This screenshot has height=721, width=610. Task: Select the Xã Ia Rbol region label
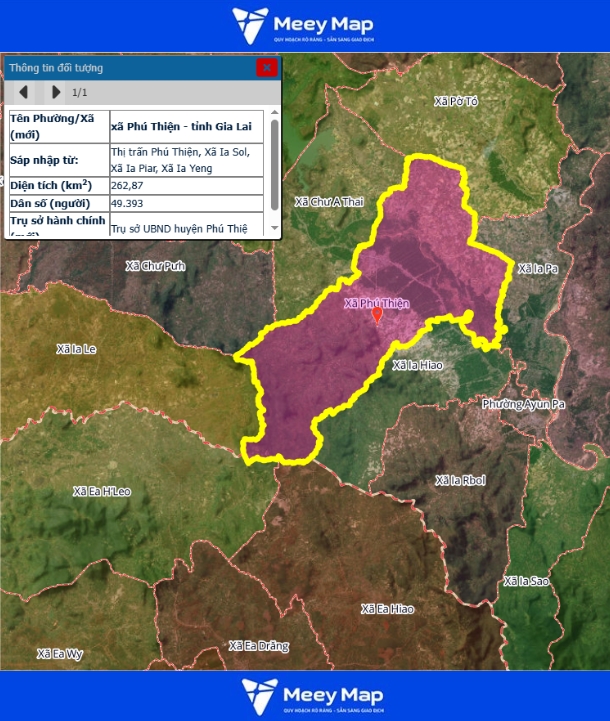click(460, 480)
